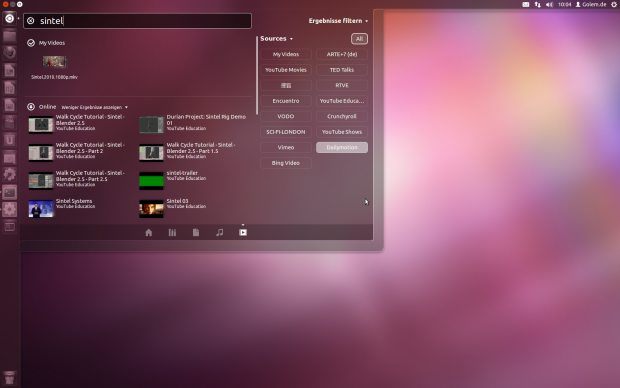The width and height of the screenshot is (620, 388).
Task: Open the sound volume indicator
Action: coord(549,4)
